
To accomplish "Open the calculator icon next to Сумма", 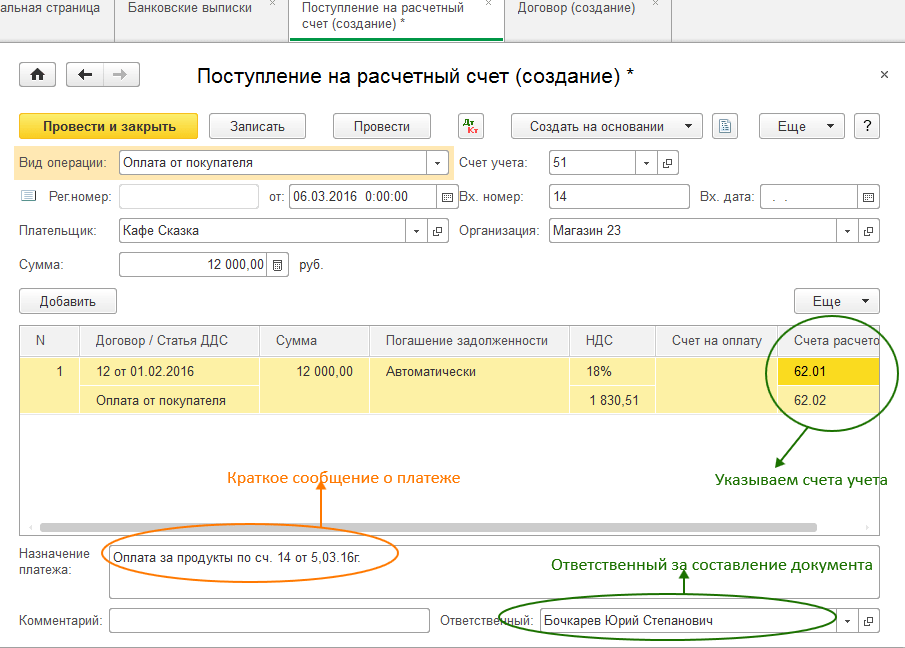I will (278, 265).
